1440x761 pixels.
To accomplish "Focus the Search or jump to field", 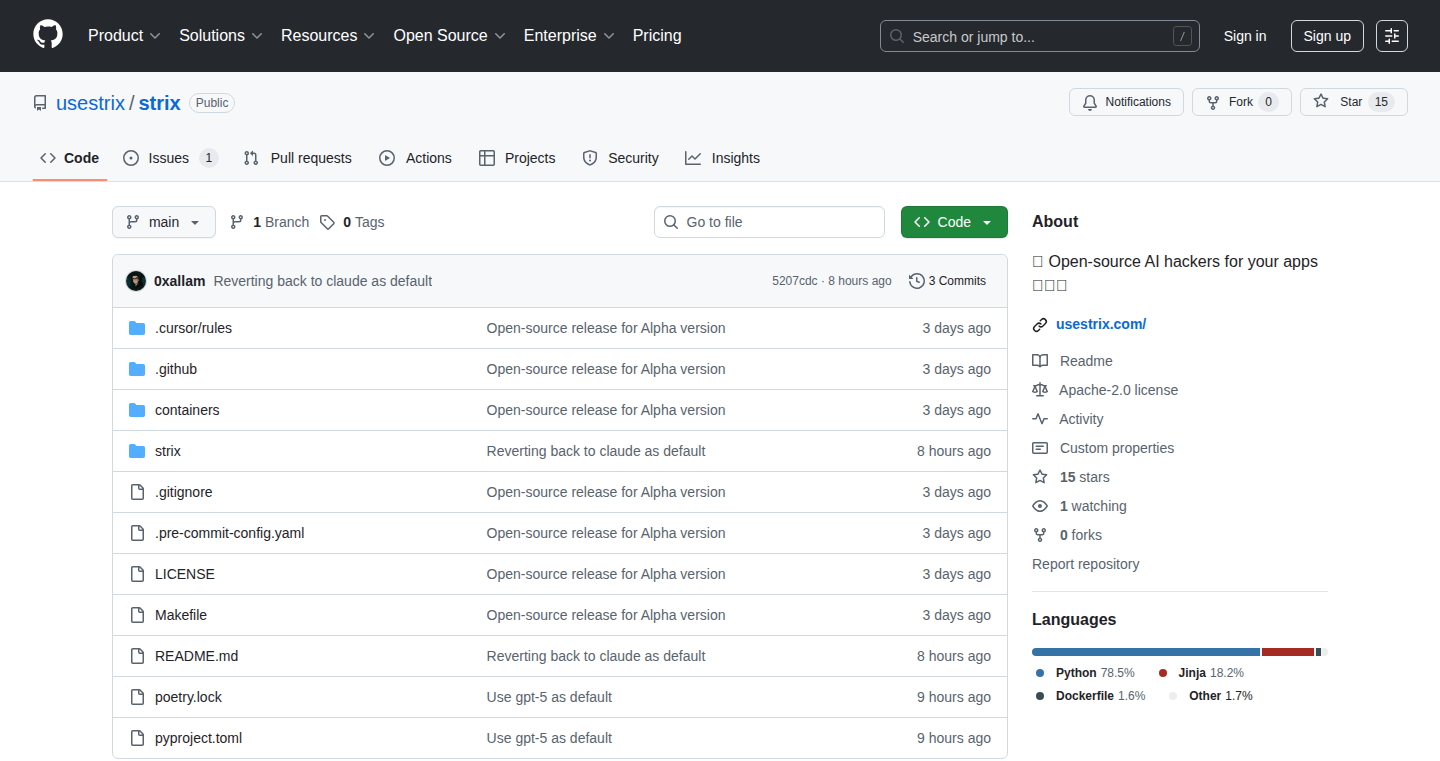I will pyautogui.click(x=1040, y=36).
